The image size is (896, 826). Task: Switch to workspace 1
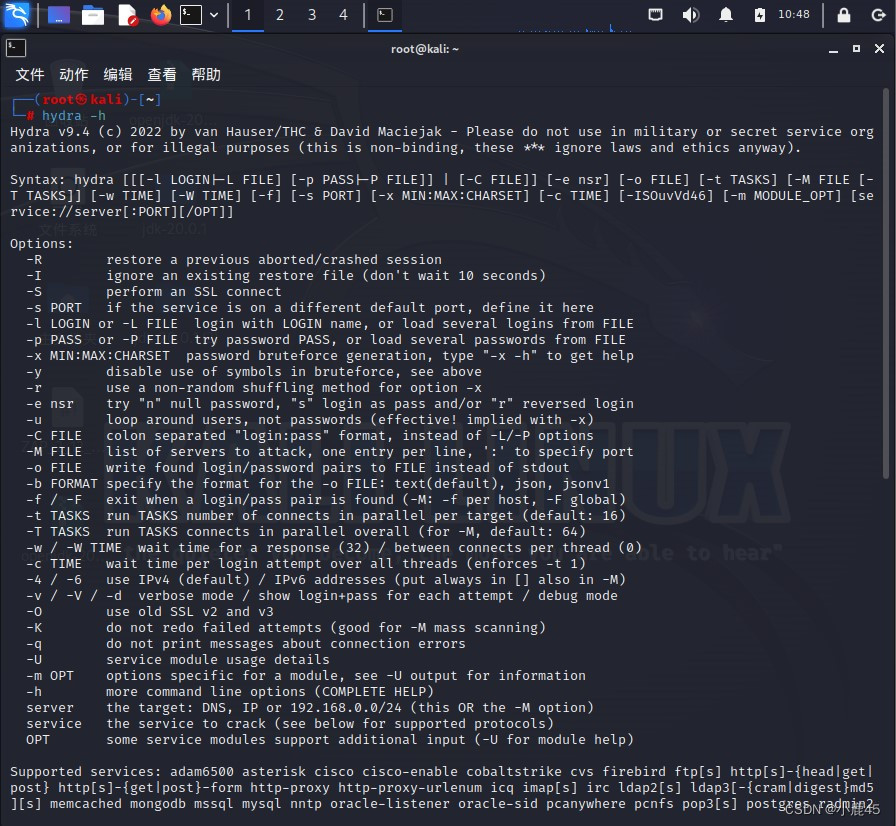[248, 15]
